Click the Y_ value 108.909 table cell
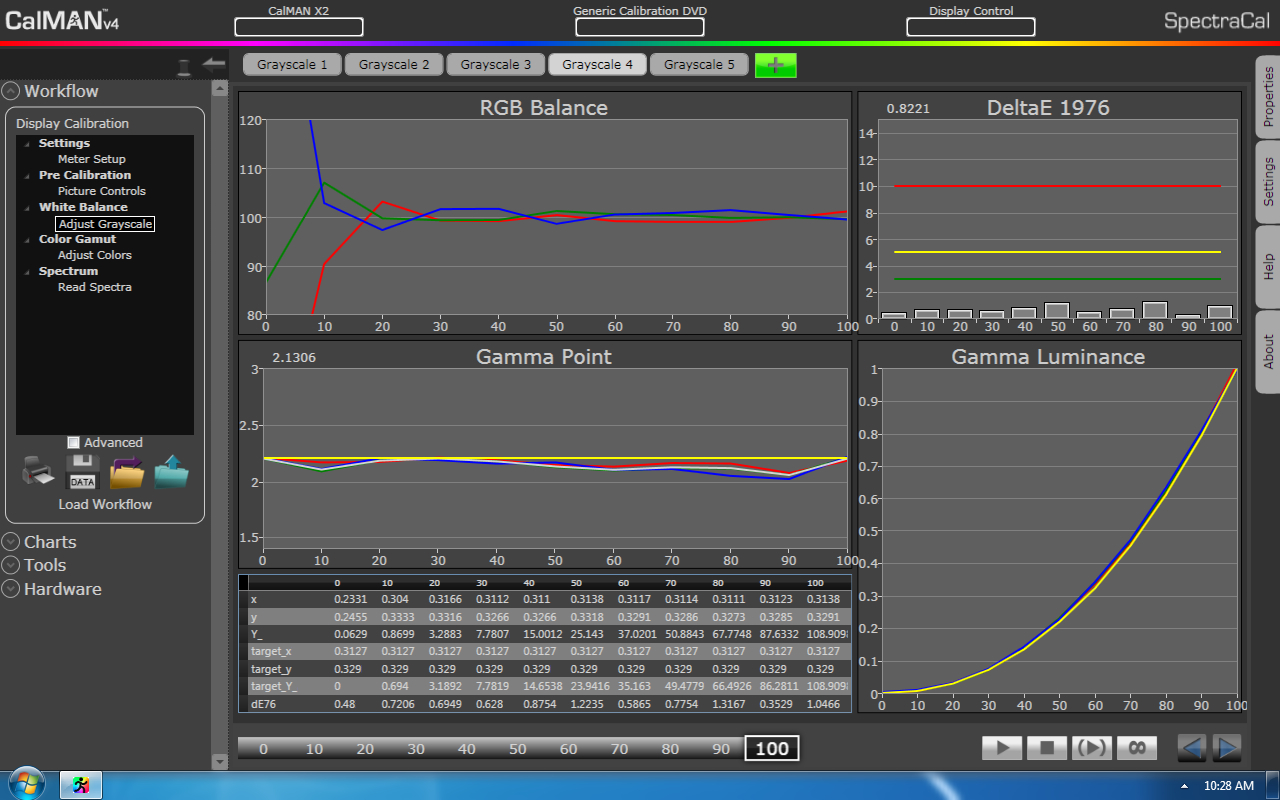The height and width of the screenshot is (800, 1280). pyautogui.click(x=828, y=634)
